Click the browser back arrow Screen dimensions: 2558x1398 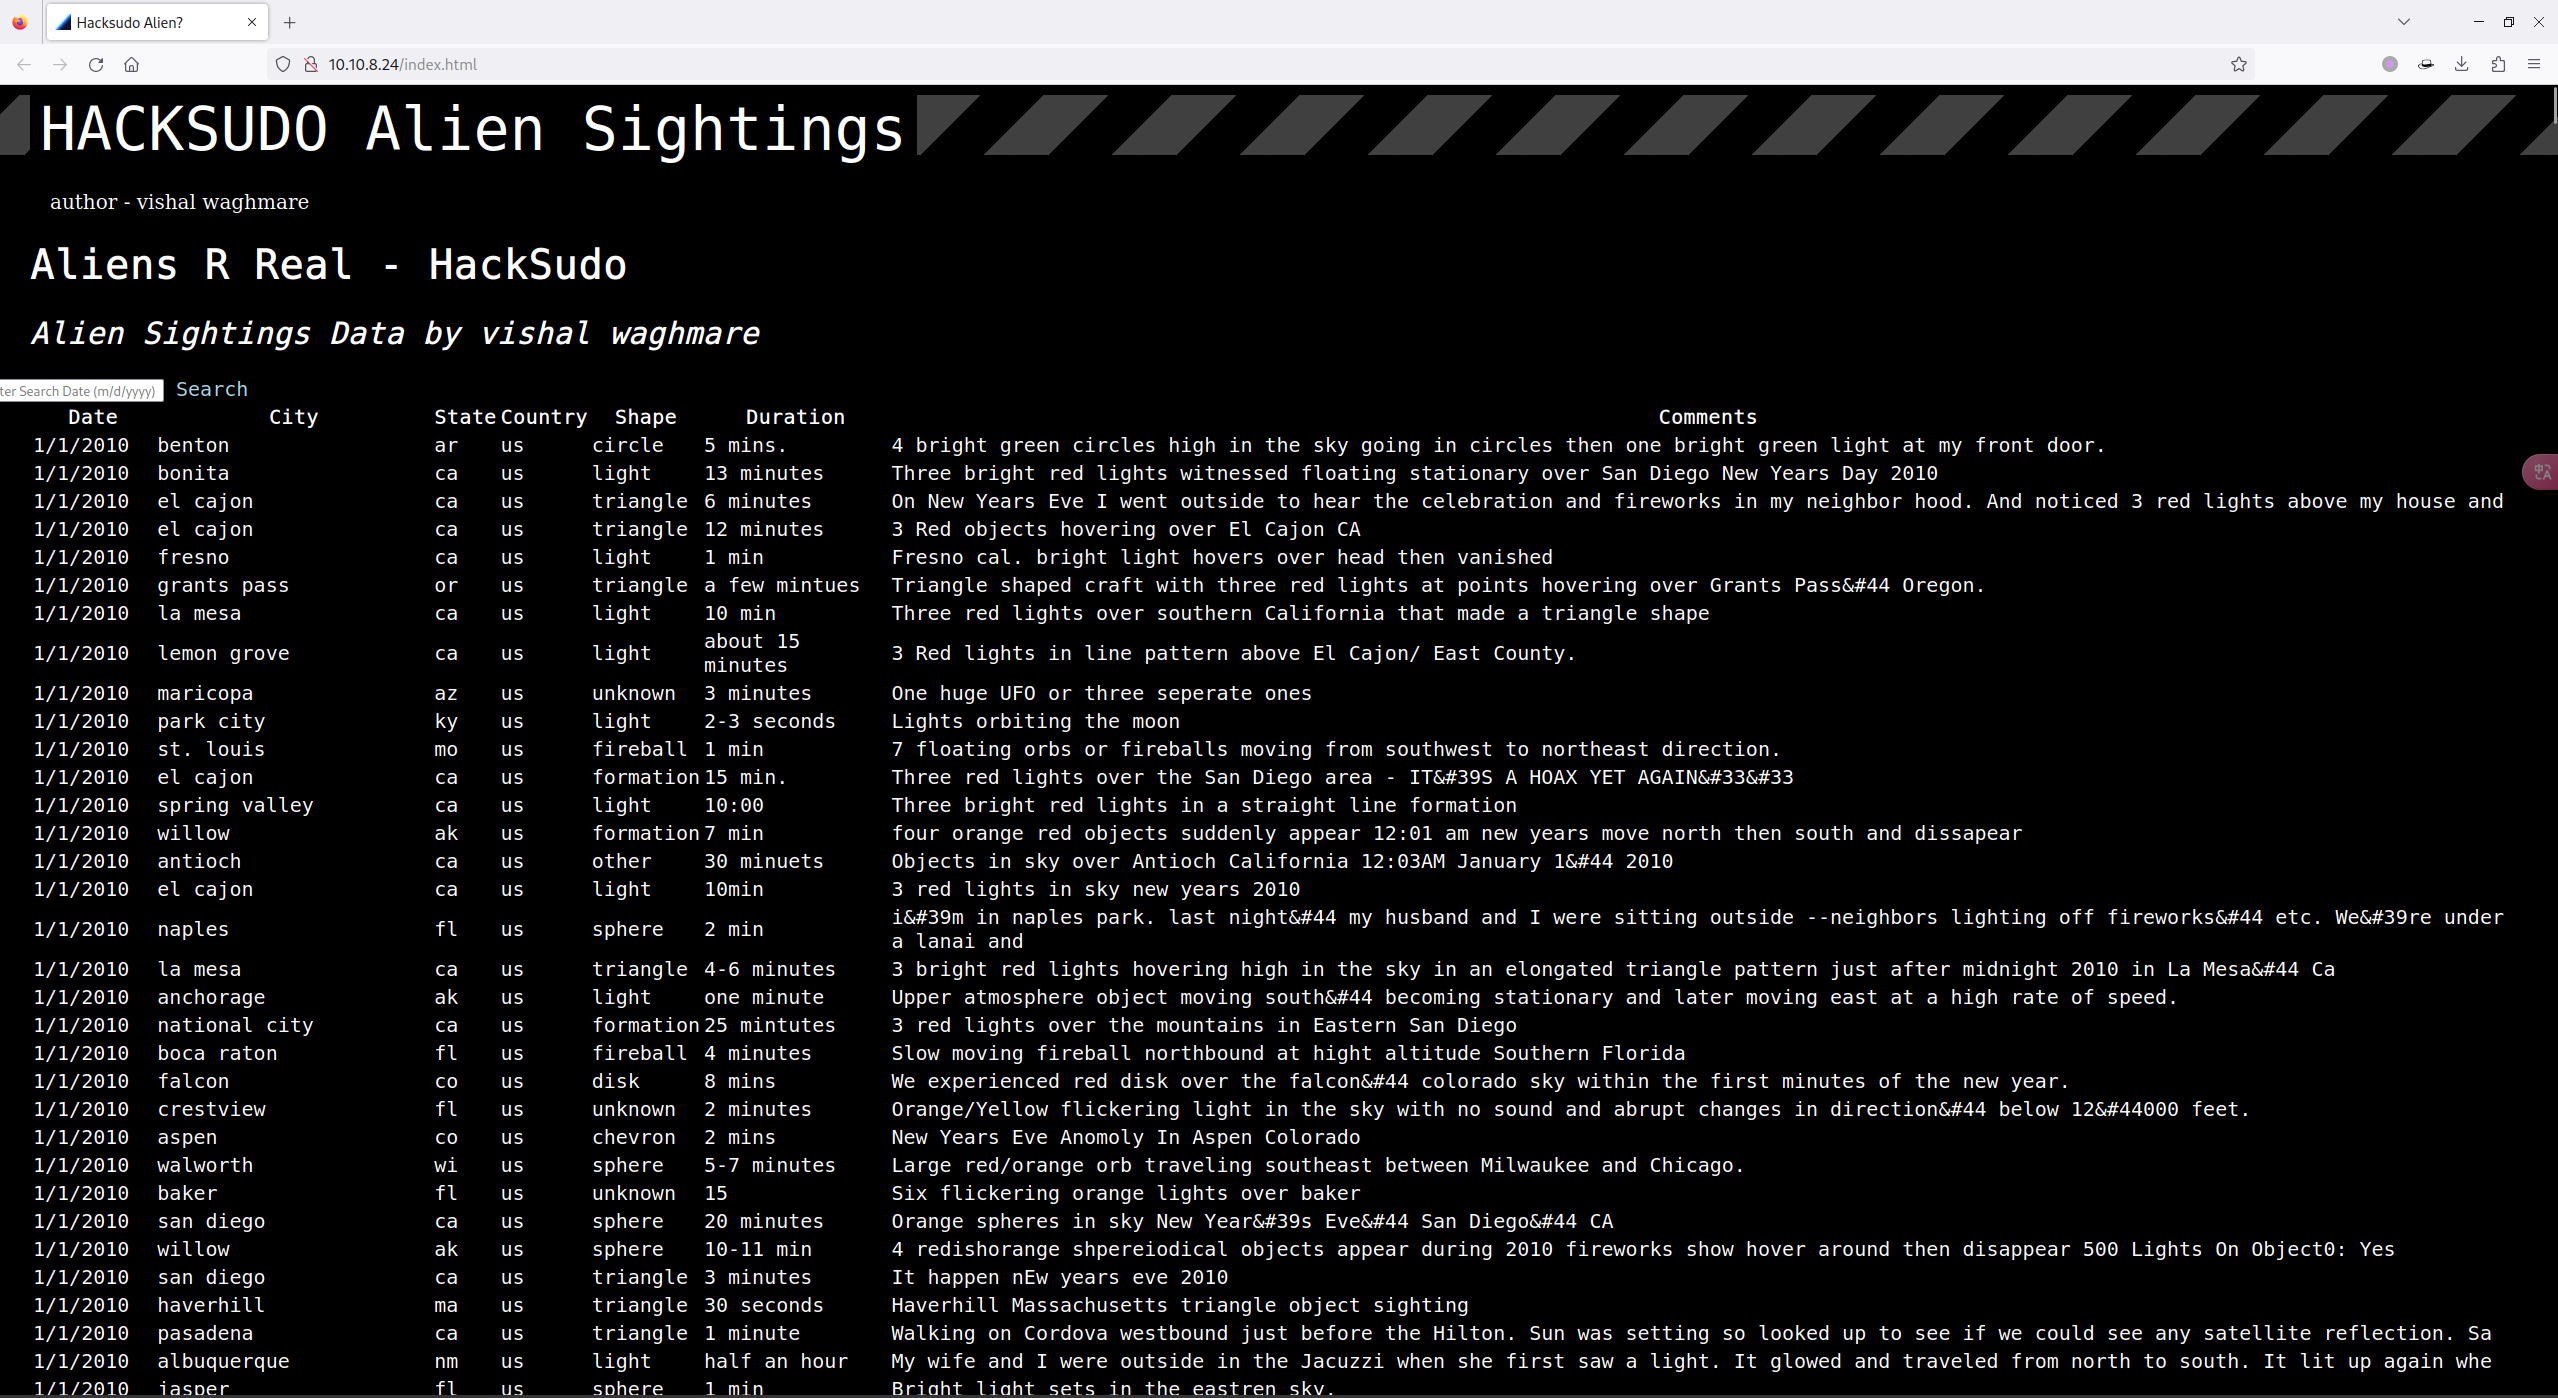(x=24, y=64)
